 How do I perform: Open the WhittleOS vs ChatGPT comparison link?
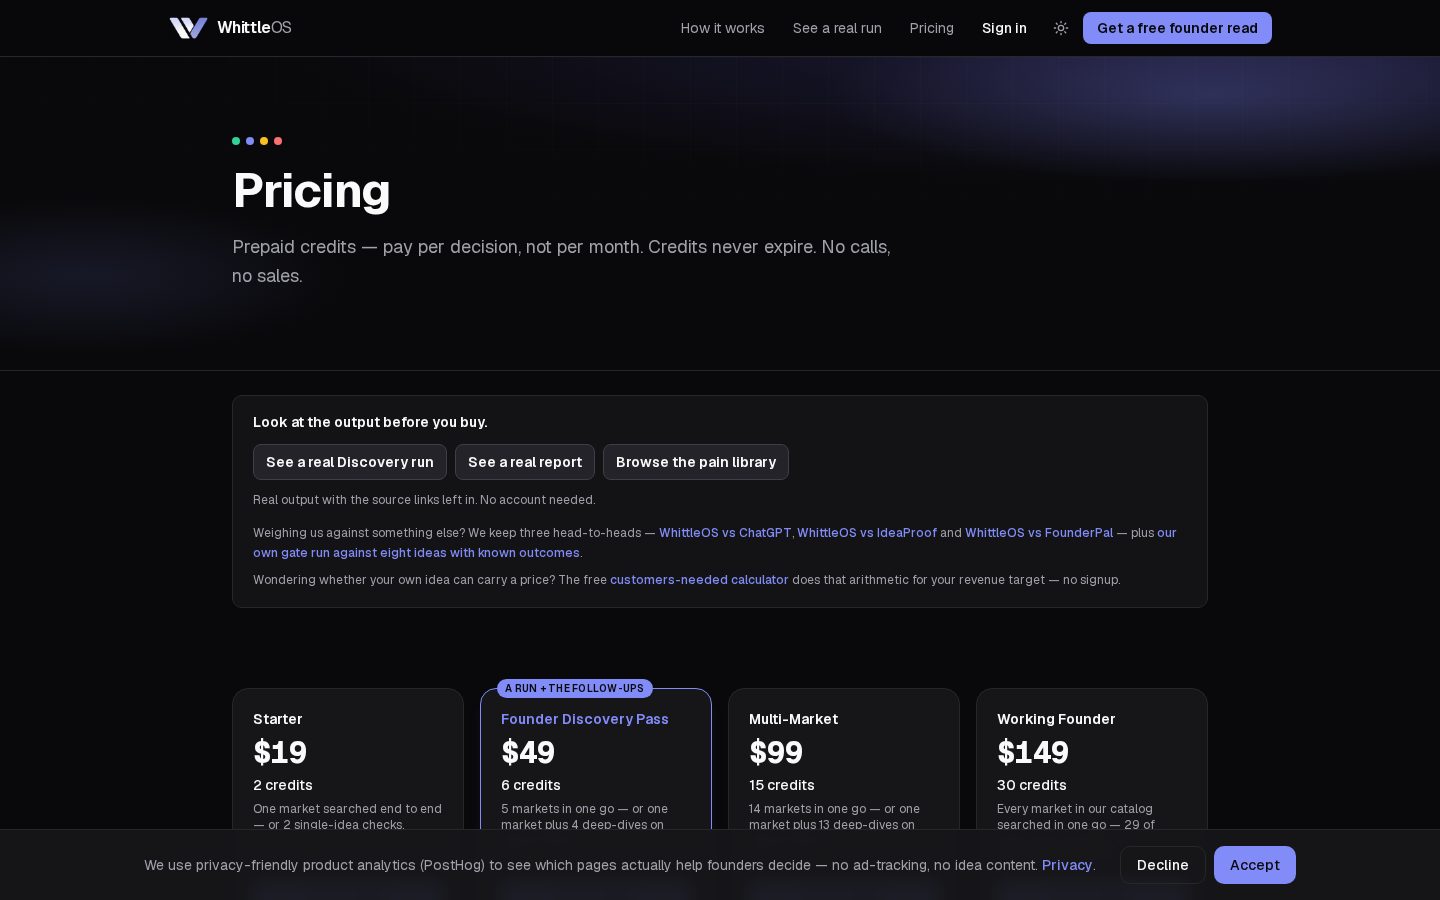[x=725, y=533]
